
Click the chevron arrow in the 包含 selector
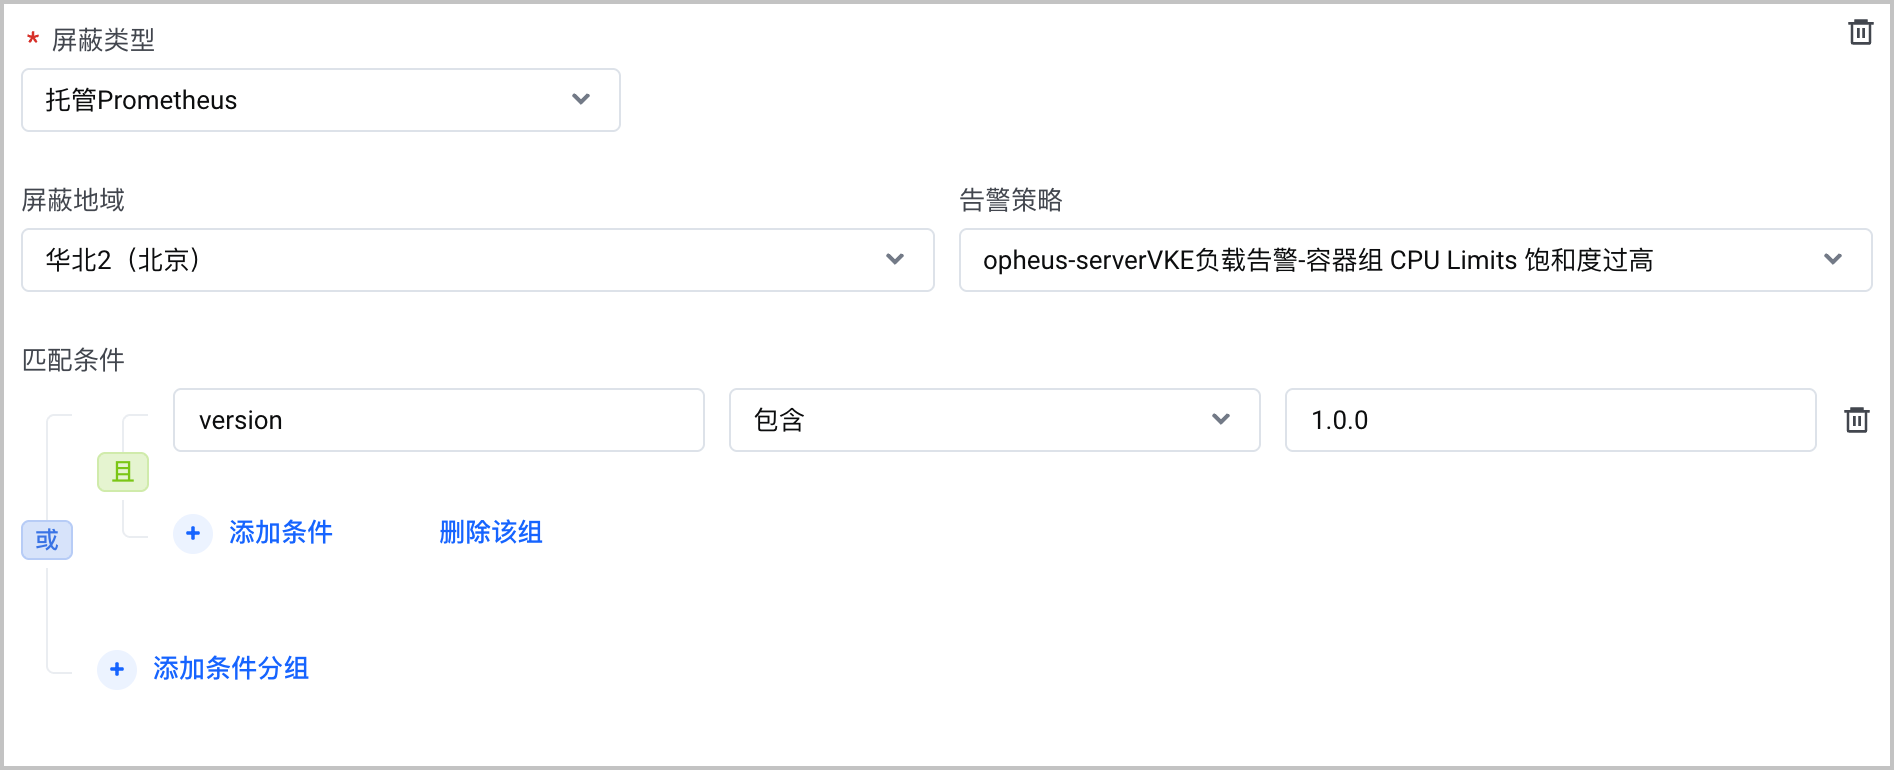[x=1221, y=419]
